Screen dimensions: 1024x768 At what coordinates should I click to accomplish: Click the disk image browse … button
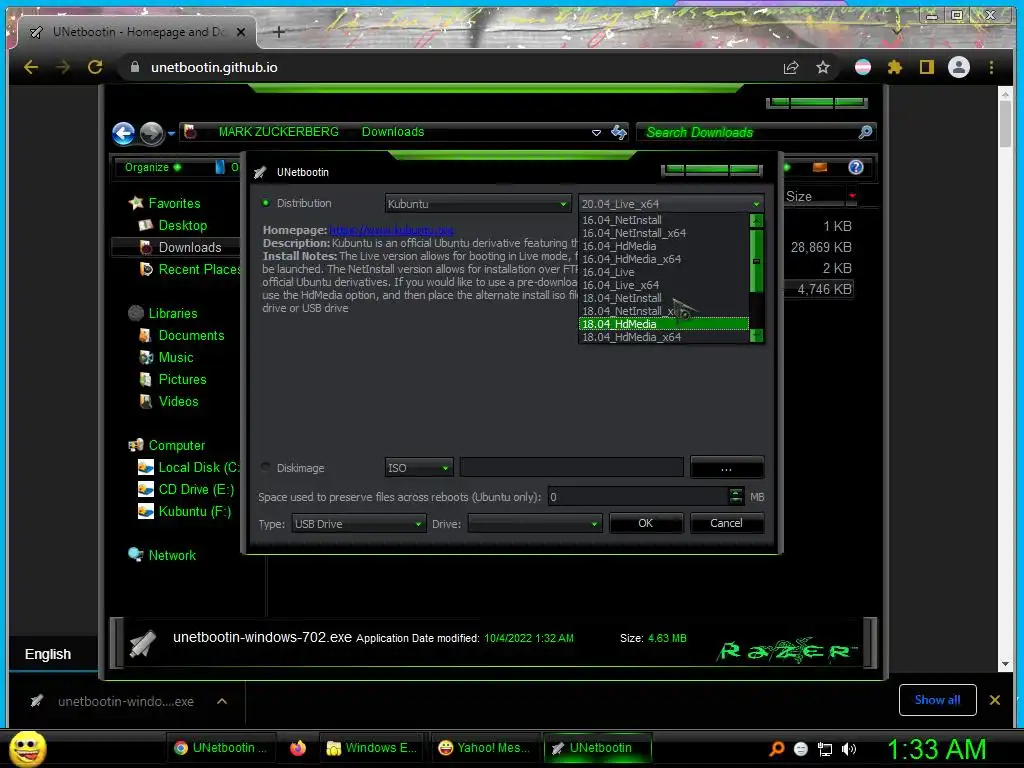click(726, 468)
